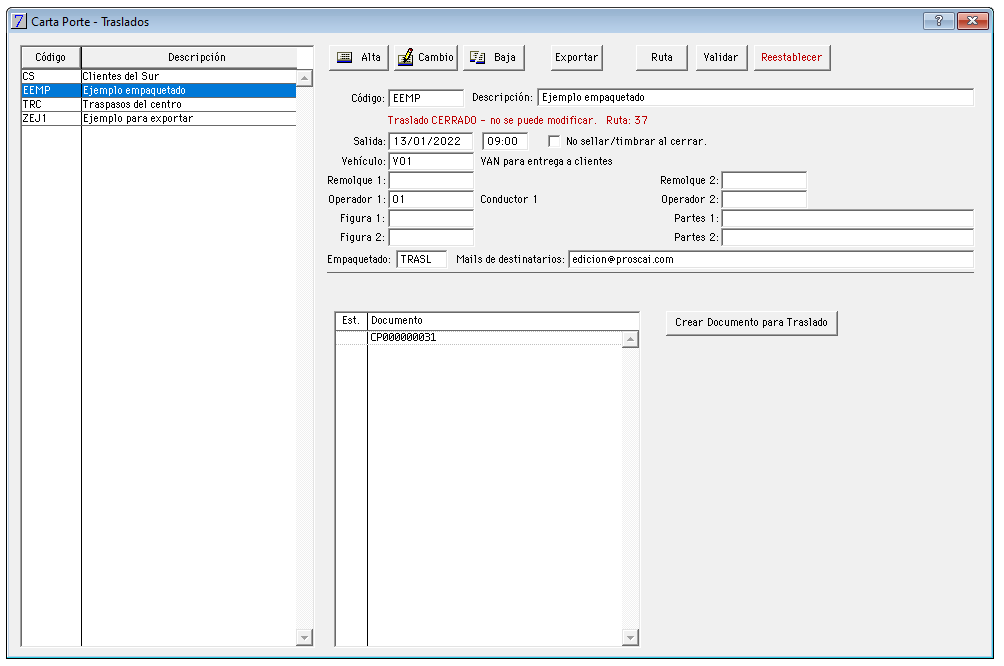Screen dimensions: 1004x666
Task: Open the Ruta button
Action: click(661, 58)
